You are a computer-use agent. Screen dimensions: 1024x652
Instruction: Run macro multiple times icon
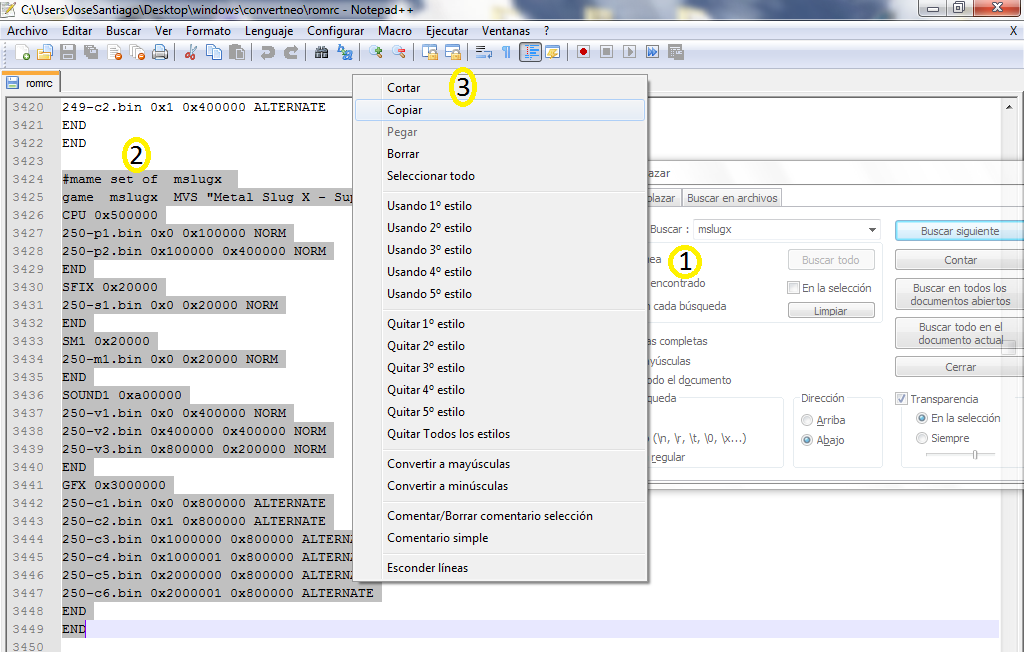(x=652, y=52)
